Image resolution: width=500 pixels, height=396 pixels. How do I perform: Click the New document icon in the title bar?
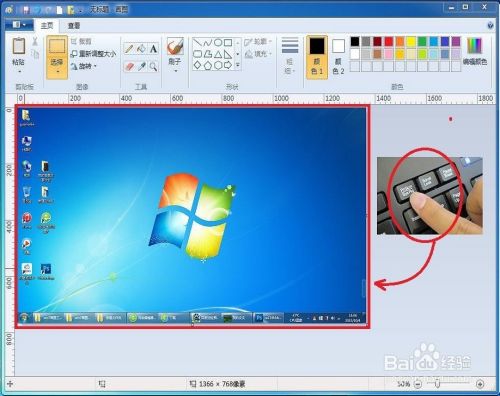[59, 10]
